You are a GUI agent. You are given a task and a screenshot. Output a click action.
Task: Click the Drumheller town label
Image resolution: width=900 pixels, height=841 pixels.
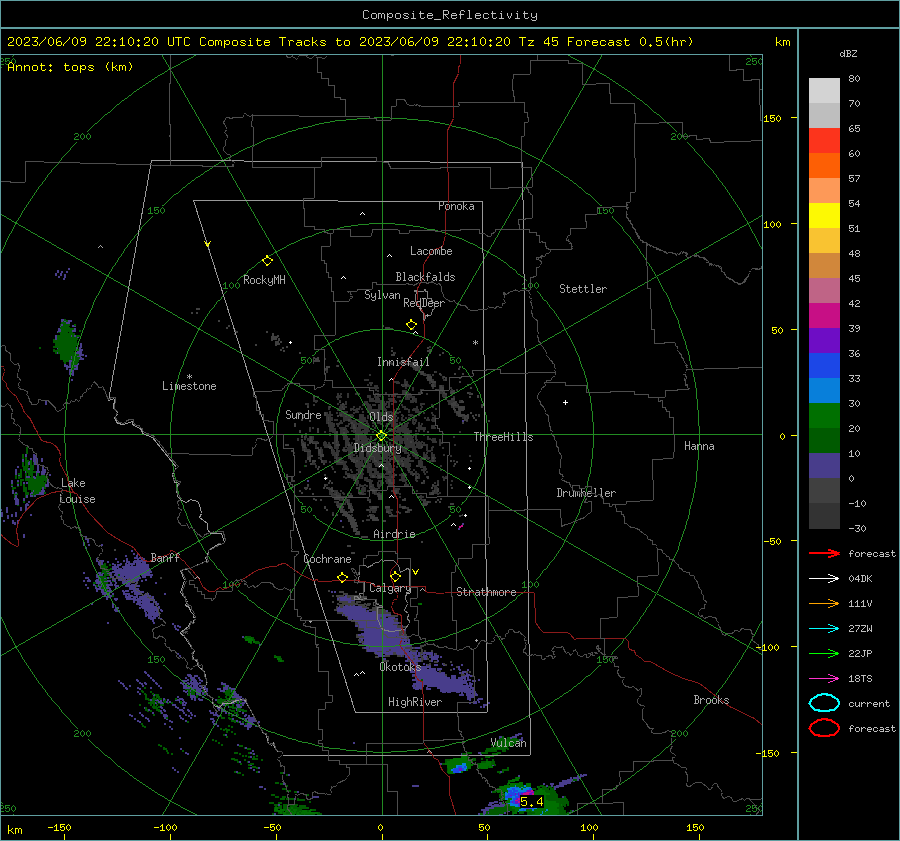(586, 493)
